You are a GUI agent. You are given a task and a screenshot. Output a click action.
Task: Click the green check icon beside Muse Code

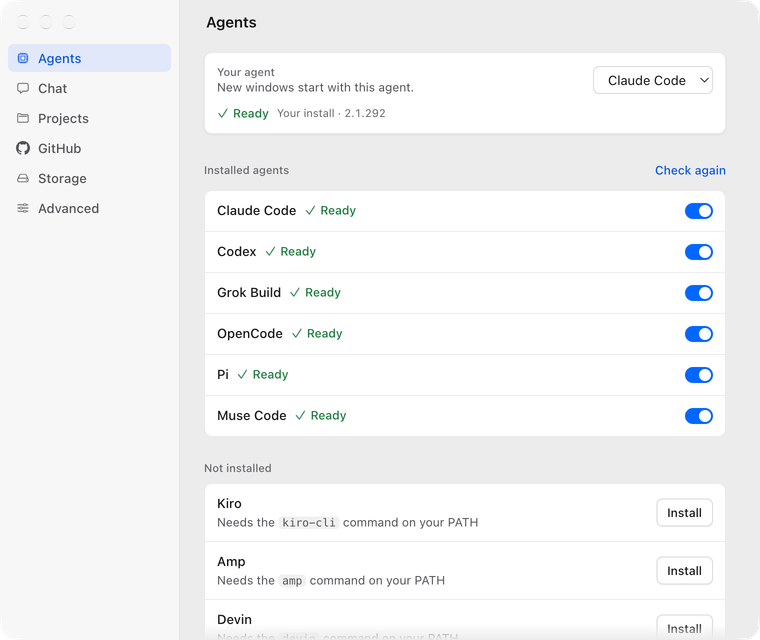tap(301, 416)
